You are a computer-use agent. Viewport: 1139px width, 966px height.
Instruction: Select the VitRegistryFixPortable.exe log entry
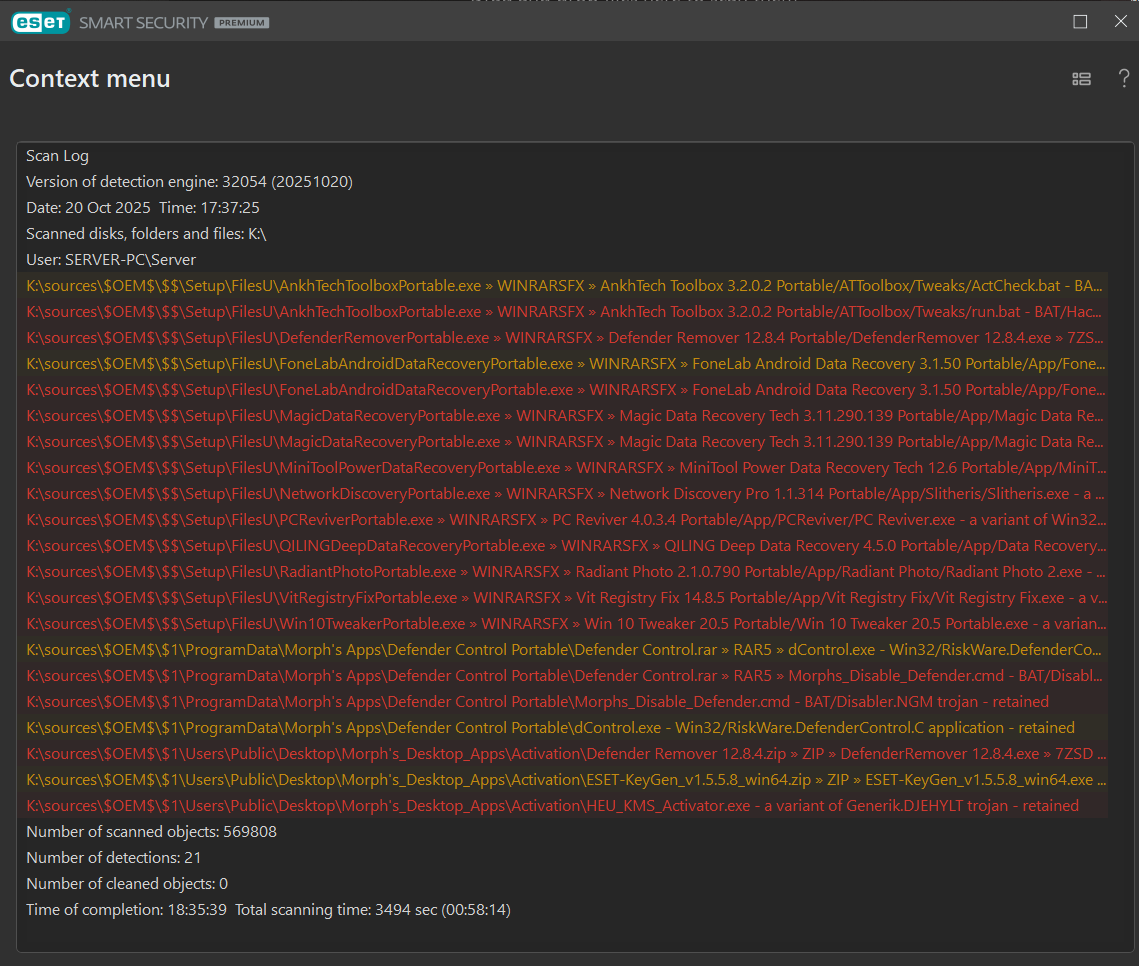click(566, 598)
